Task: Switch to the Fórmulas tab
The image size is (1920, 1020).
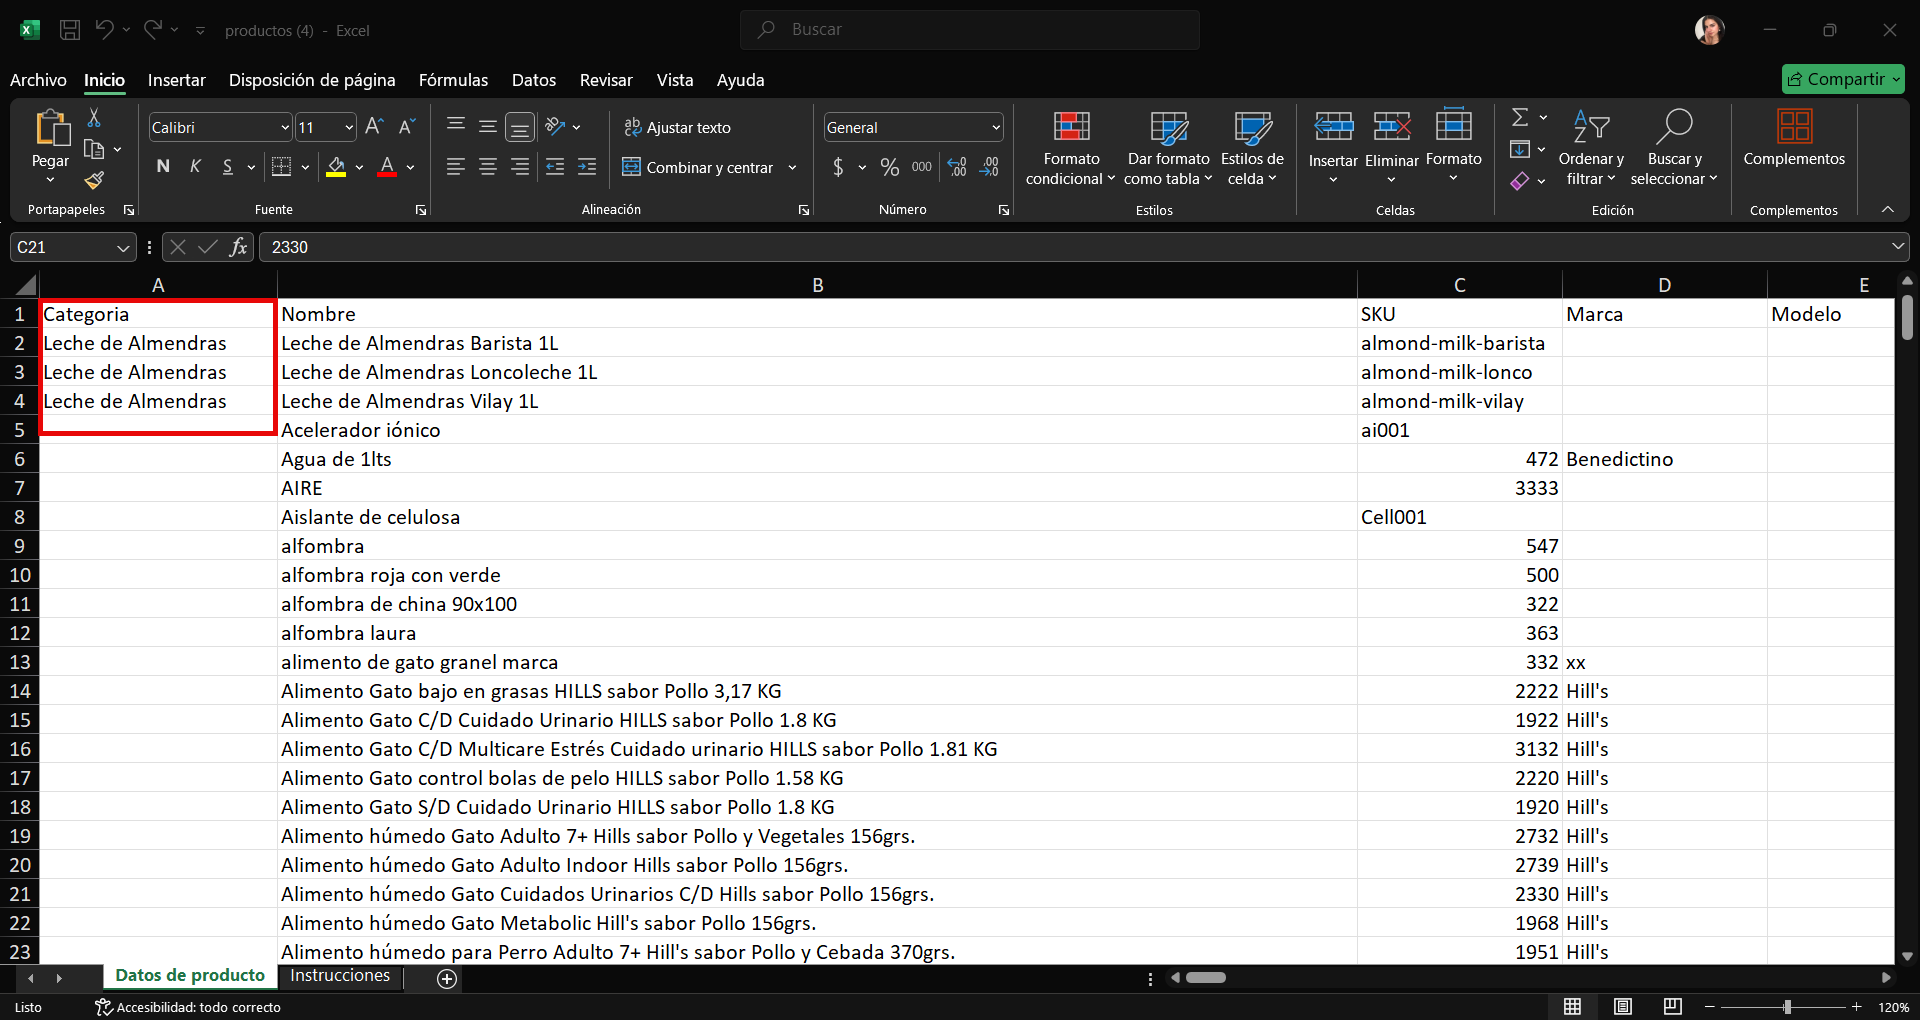Action: point(453,80)
